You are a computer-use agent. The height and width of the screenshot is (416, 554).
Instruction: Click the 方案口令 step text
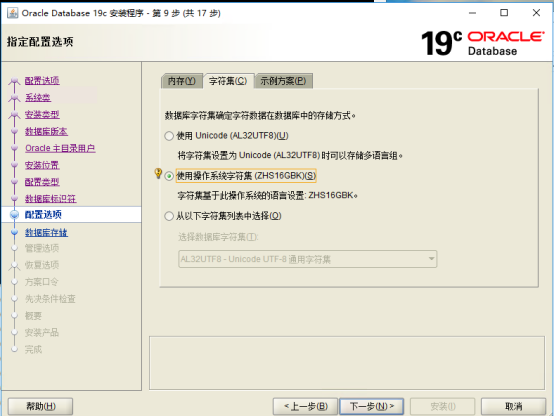click(41, 282)
